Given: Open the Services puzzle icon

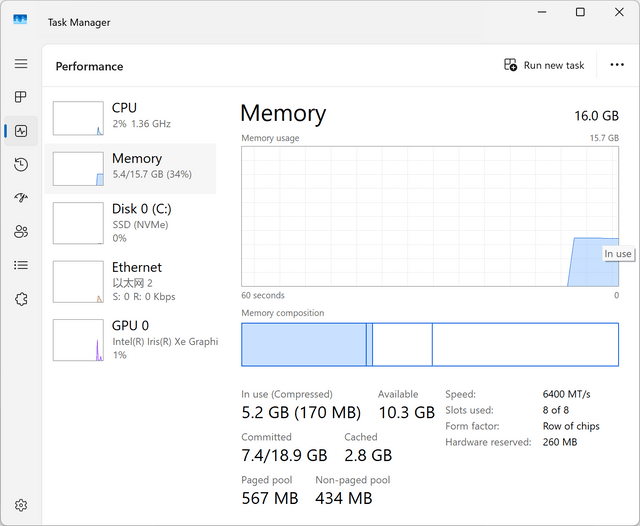Looking at the screenshot, I should [21, 299].
